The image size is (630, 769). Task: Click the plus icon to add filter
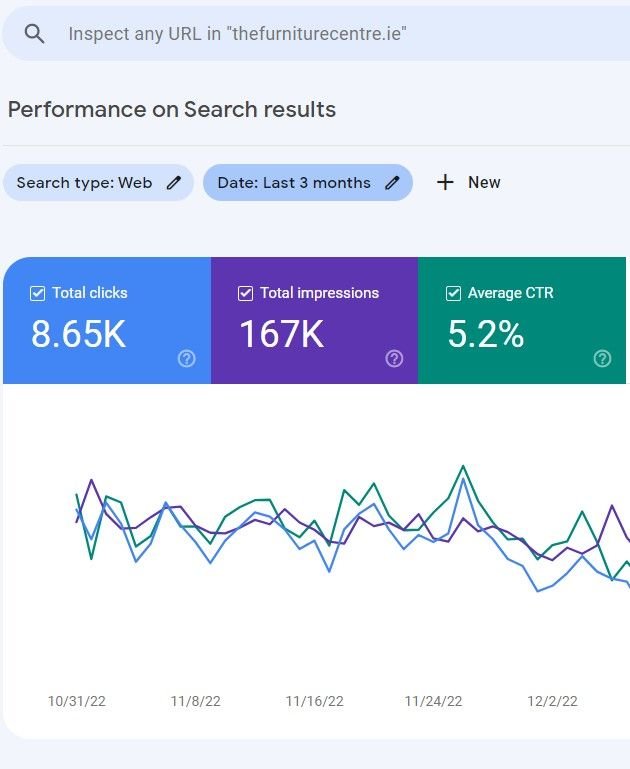446,182
